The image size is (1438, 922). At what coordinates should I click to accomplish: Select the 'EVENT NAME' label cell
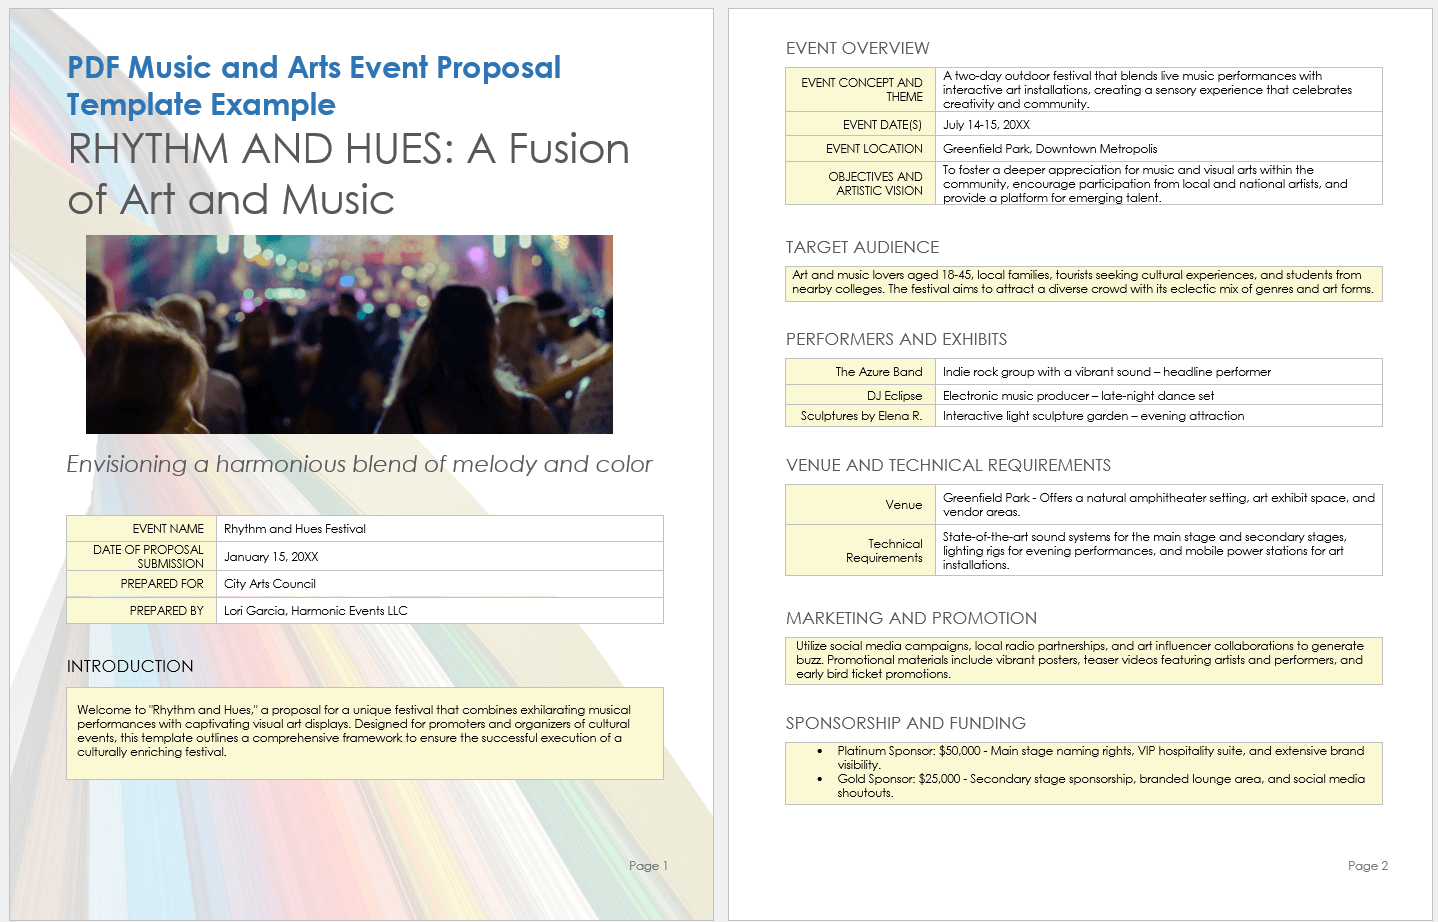142,529
